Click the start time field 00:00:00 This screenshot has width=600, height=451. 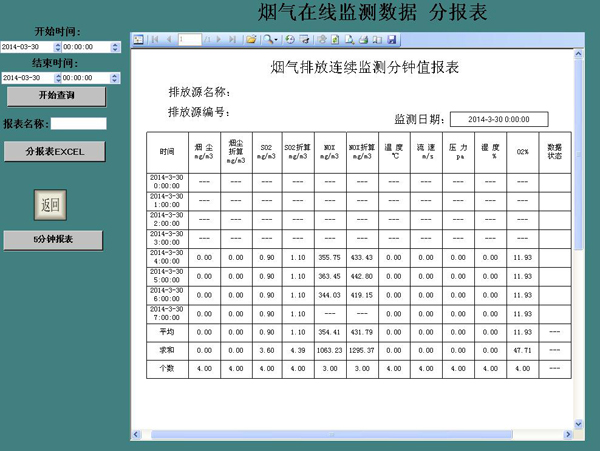coord(86,47)
